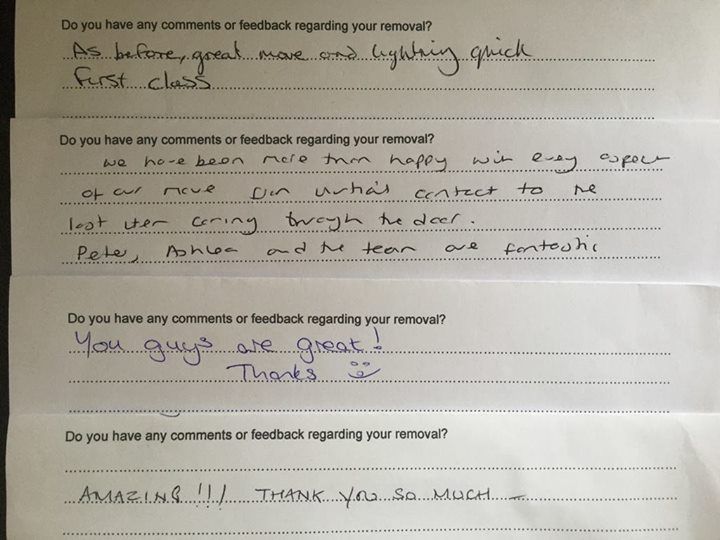720x540 pixels.
Task: Click the handwritten name 'Peter'
Action: point(101,253)
